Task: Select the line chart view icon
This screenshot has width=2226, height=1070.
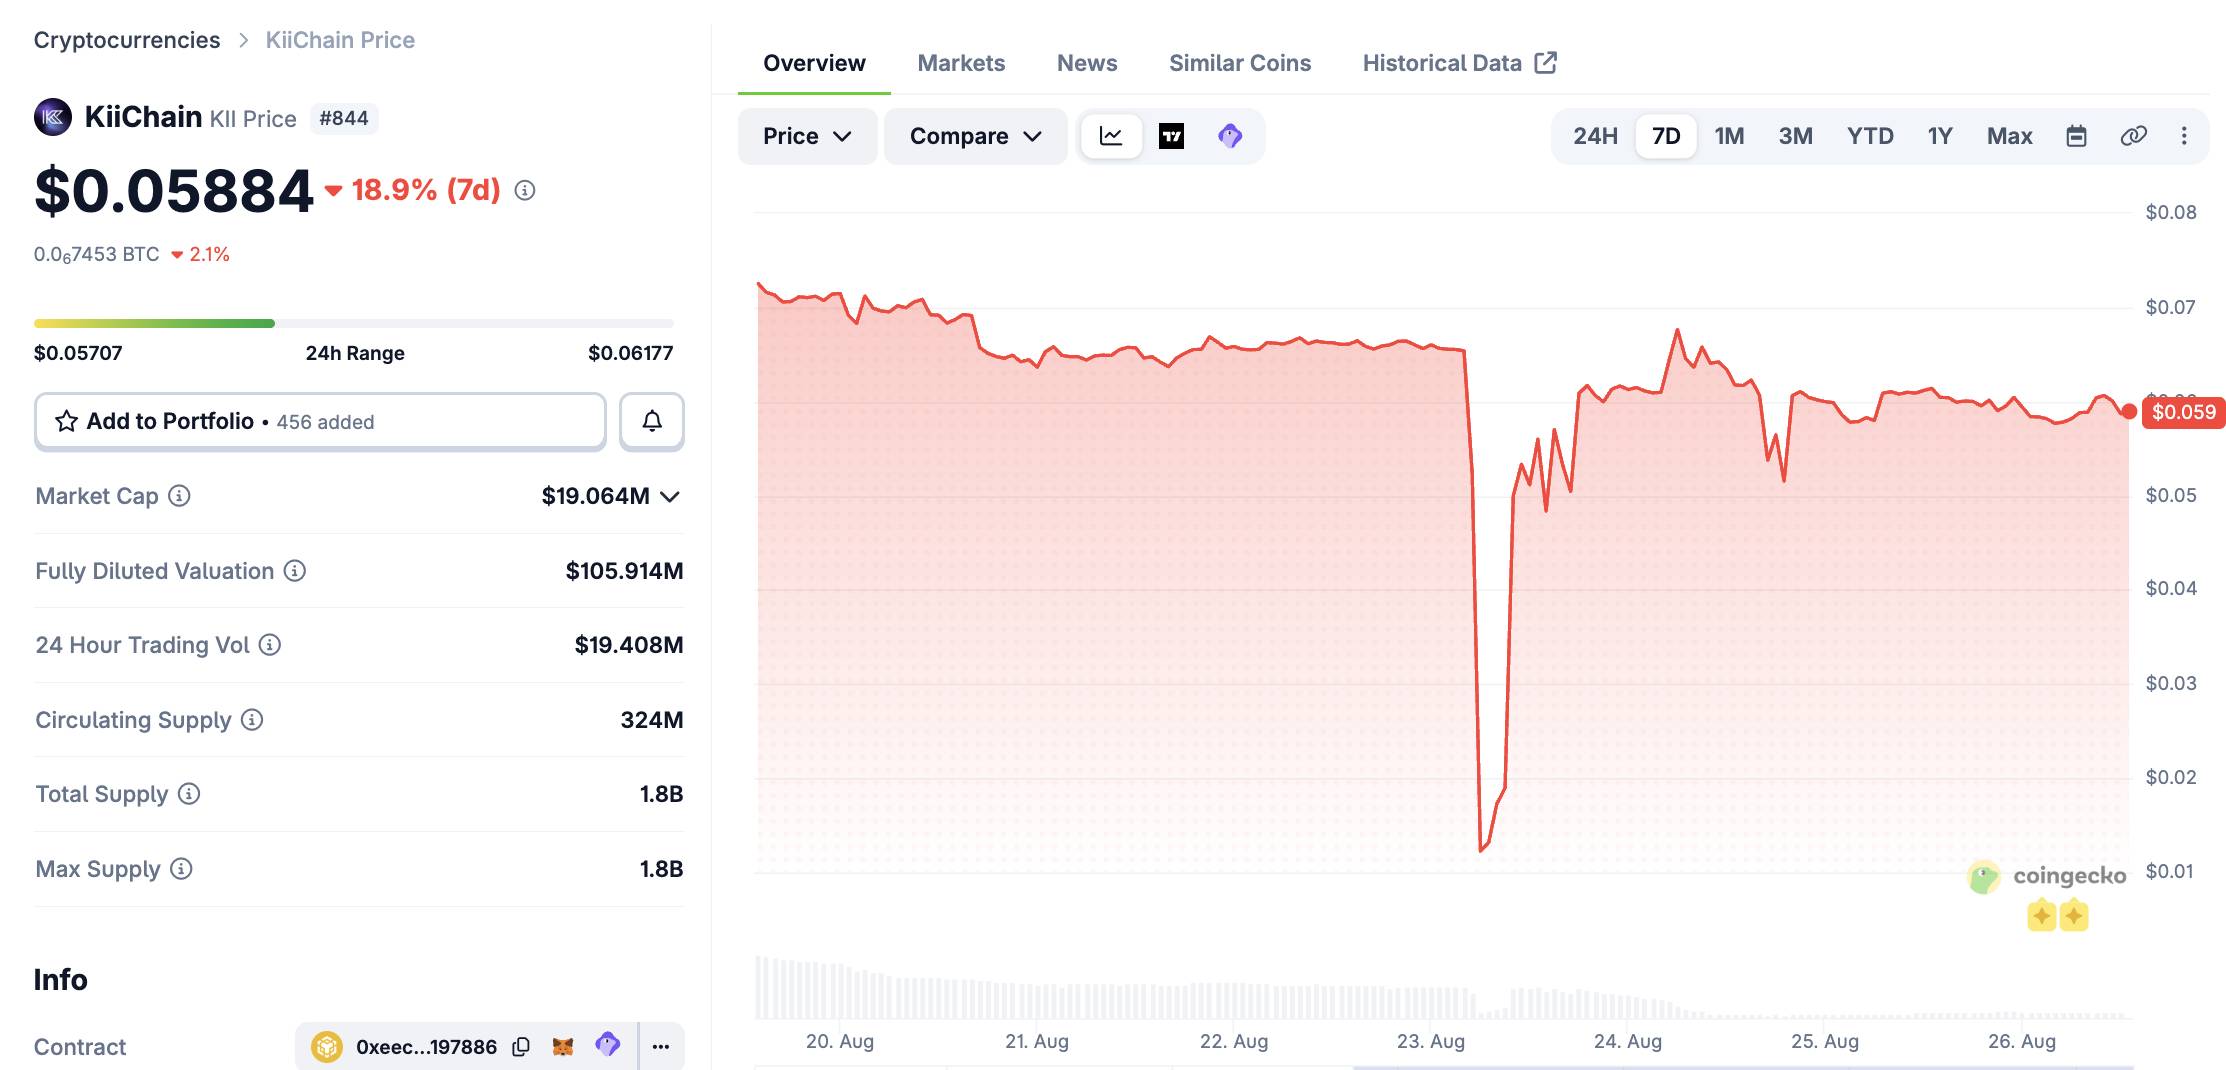Action: (x=1111, y=136)
